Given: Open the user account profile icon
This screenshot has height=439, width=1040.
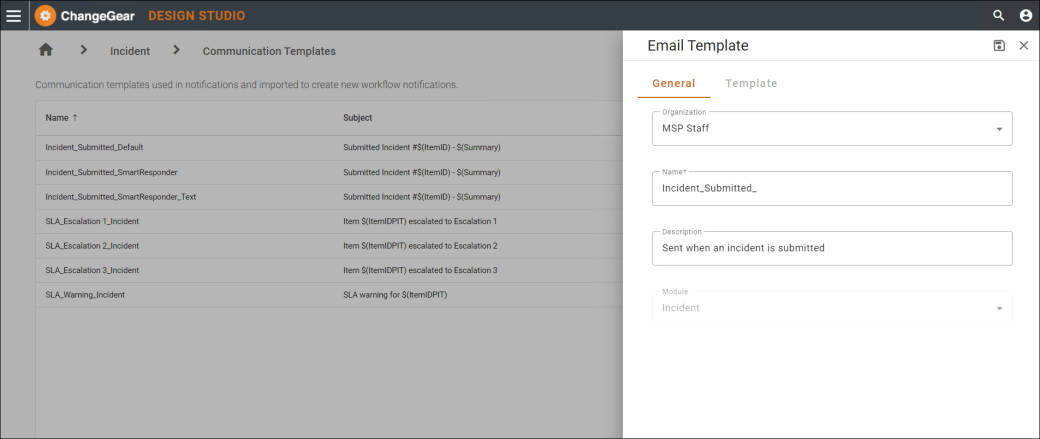Looking at the screenshot, I should (1025, 15).
